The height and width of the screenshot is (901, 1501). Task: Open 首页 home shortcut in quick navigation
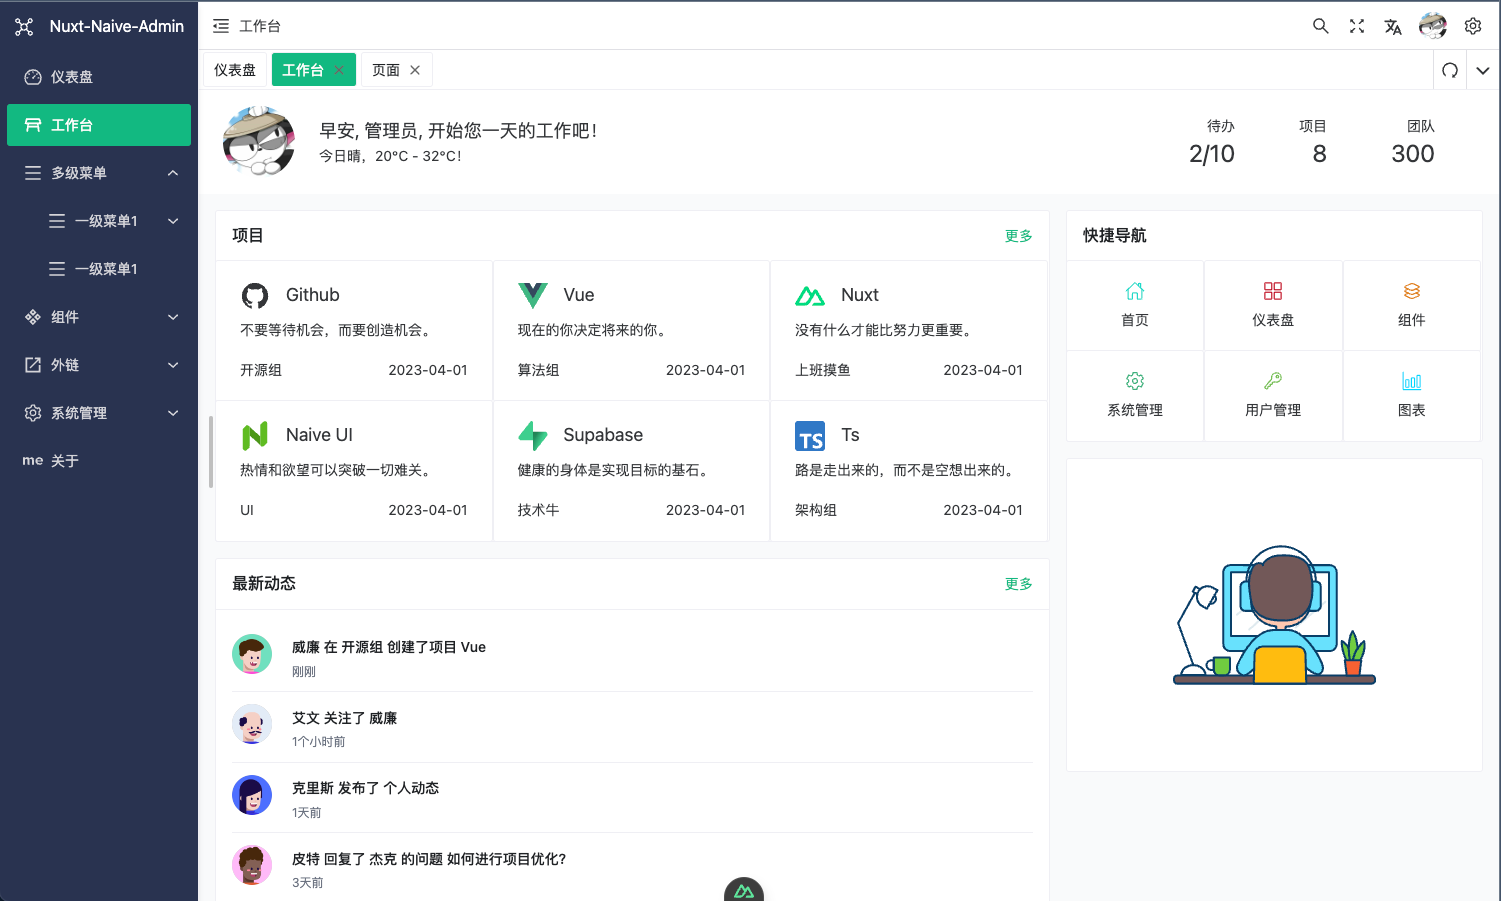point(1135,305)
